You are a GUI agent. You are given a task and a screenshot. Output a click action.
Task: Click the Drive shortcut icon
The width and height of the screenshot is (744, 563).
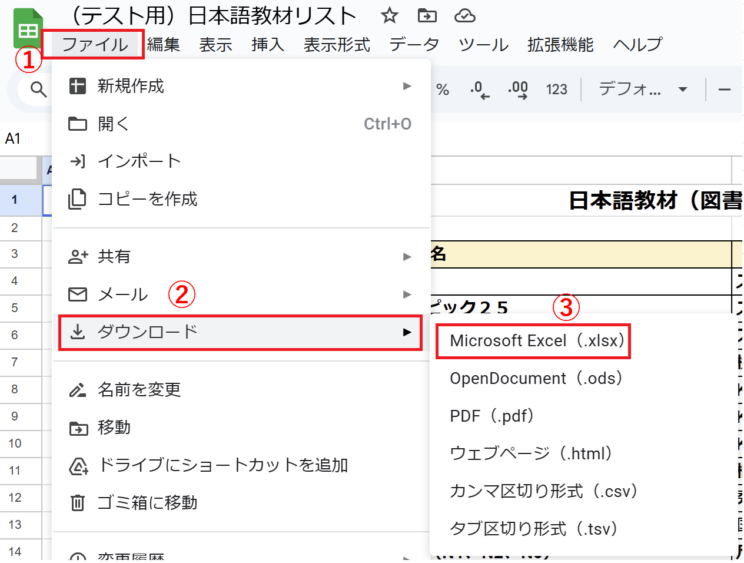tap(78, 466)
